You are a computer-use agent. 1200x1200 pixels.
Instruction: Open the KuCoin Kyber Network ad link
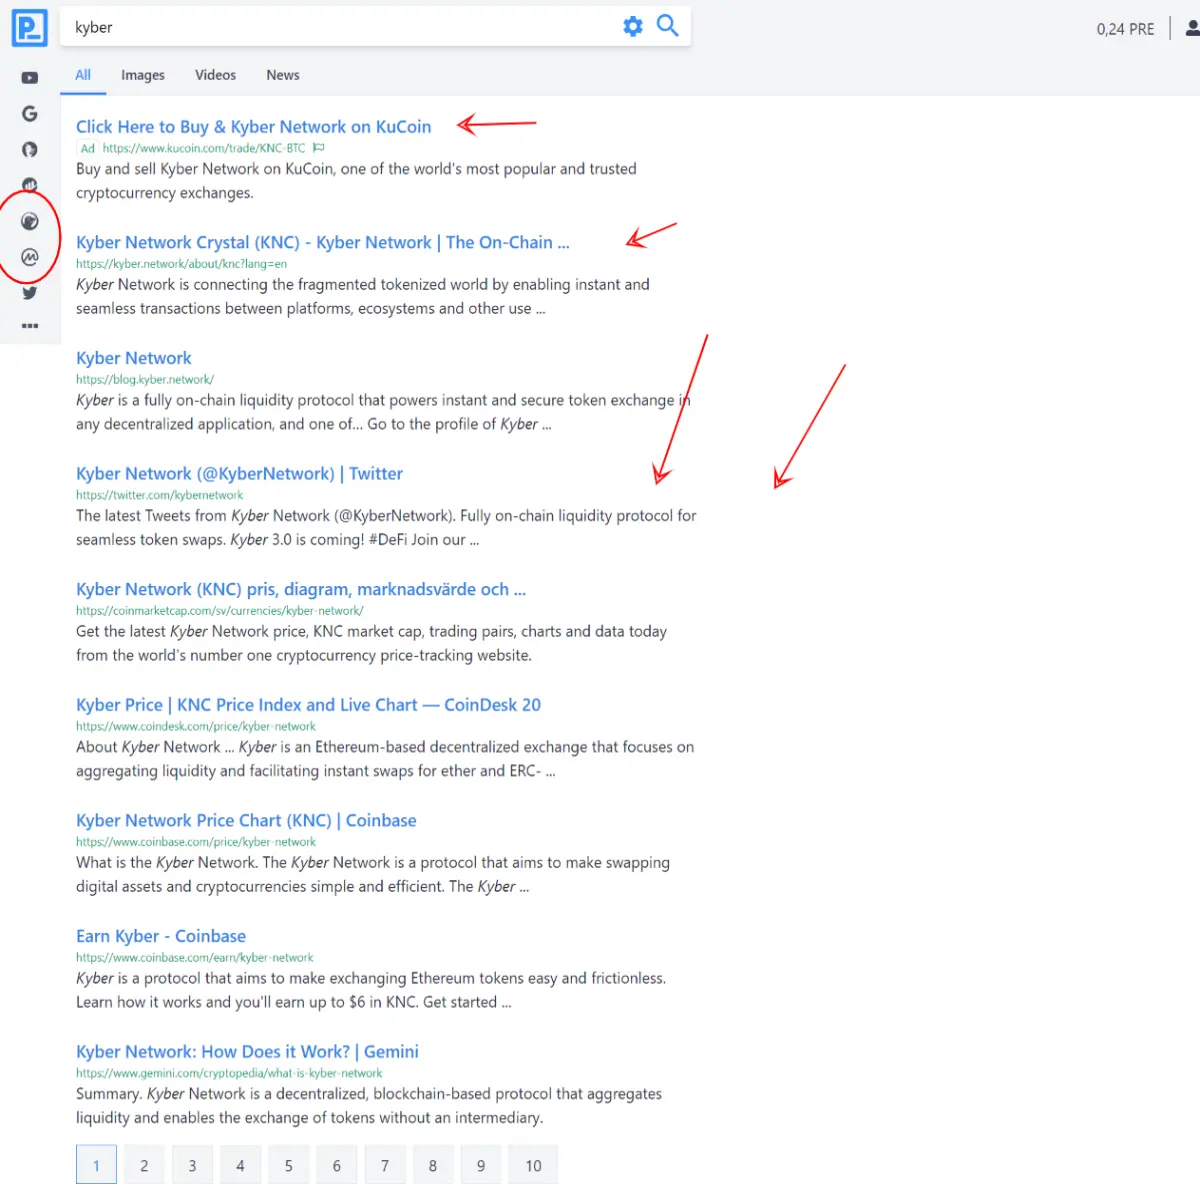[x=254, y=127]
